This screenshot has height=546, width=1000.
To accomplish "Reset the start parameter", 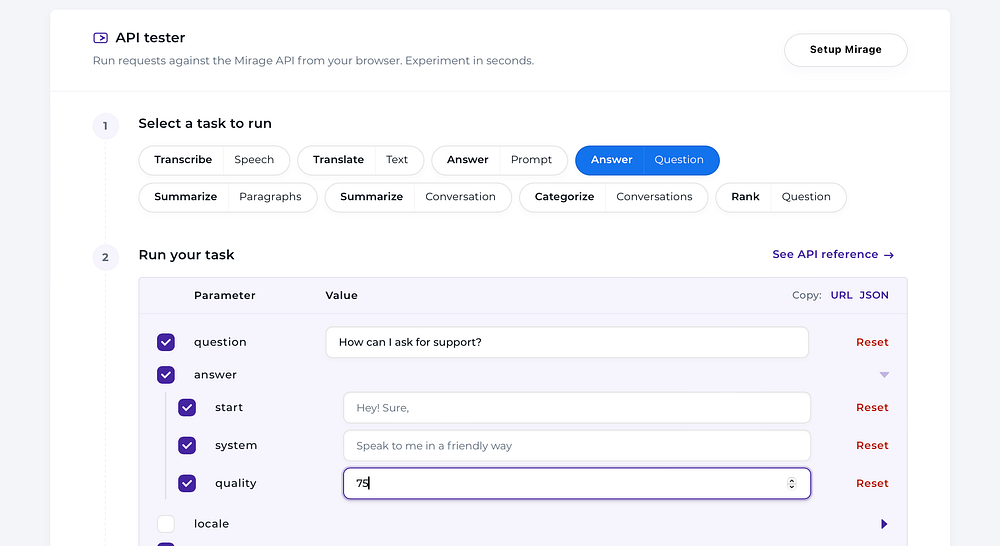I will coord(872,408).
